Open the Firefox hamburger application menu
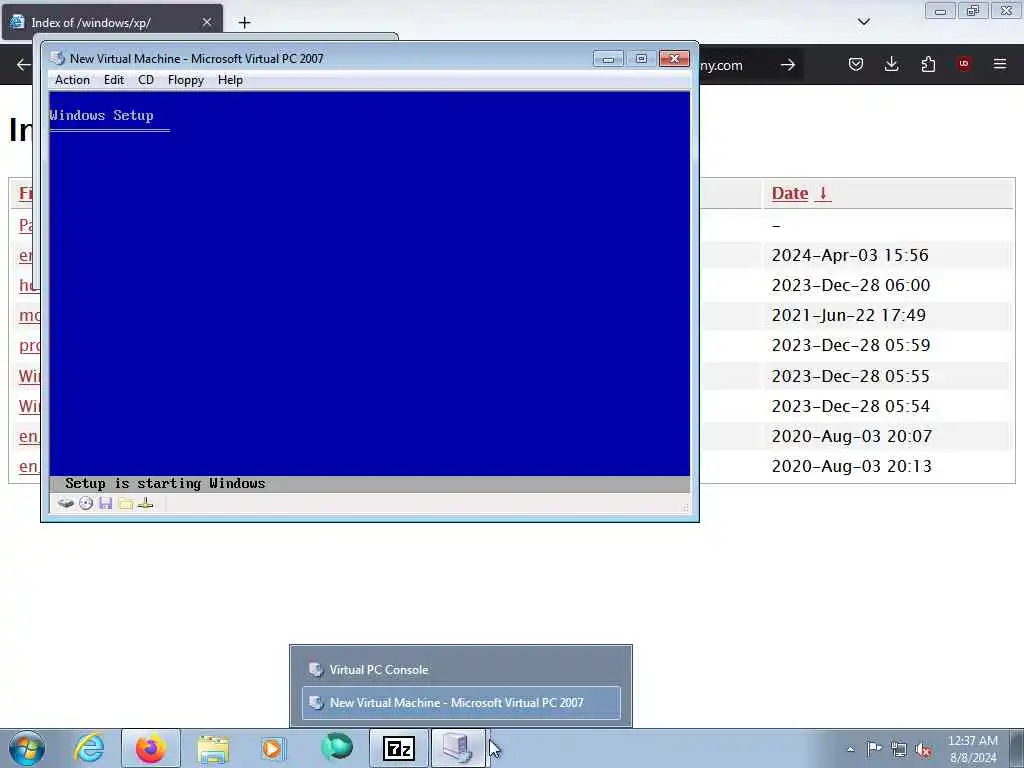Viewport: 1024px width, 768px height. point(1000,64)
